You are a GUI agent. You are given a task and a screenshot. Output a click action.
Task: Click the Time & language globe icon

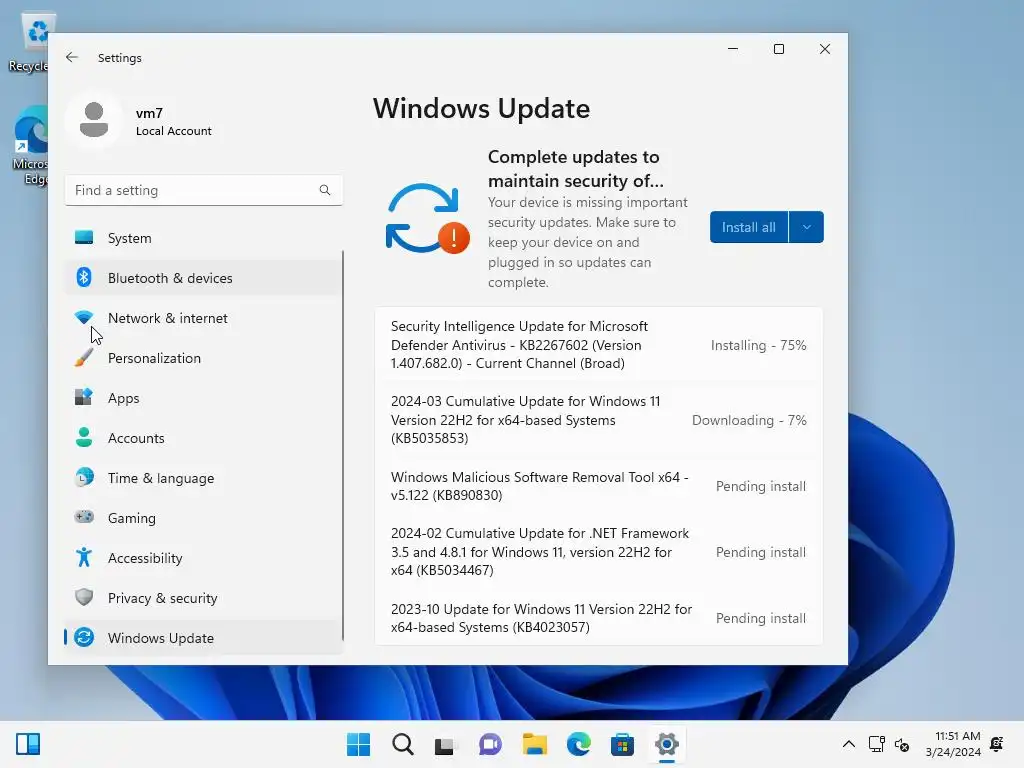click(x=84, y=477)
